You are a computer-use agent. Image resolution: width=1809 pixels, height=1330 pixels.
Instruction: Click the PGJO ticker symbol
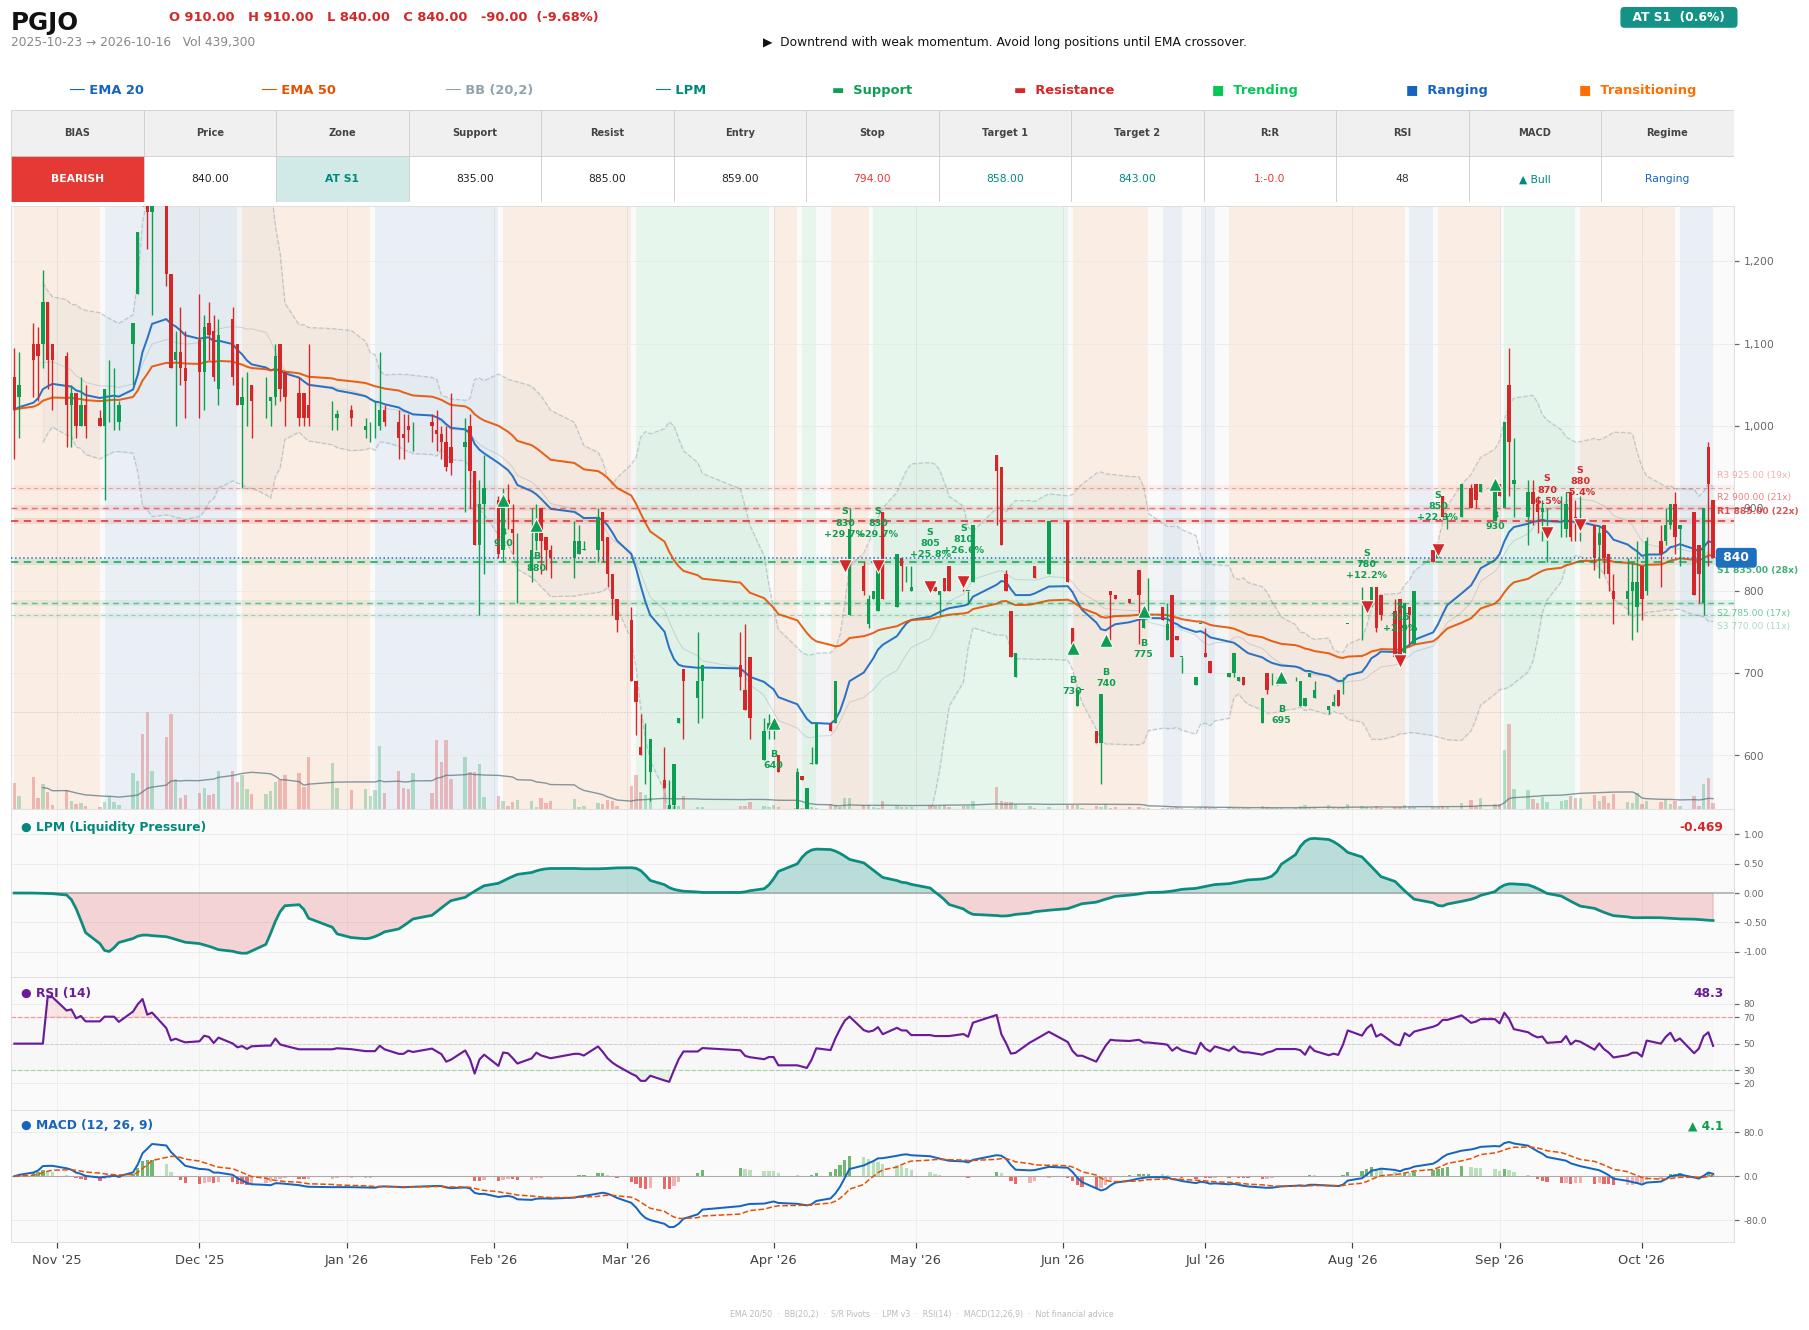44,21
